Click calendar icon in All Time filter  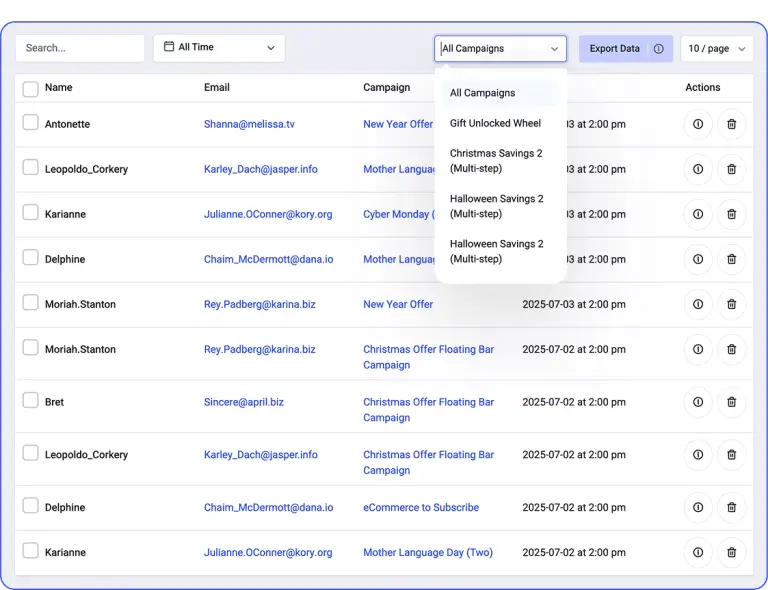point(169,47)
